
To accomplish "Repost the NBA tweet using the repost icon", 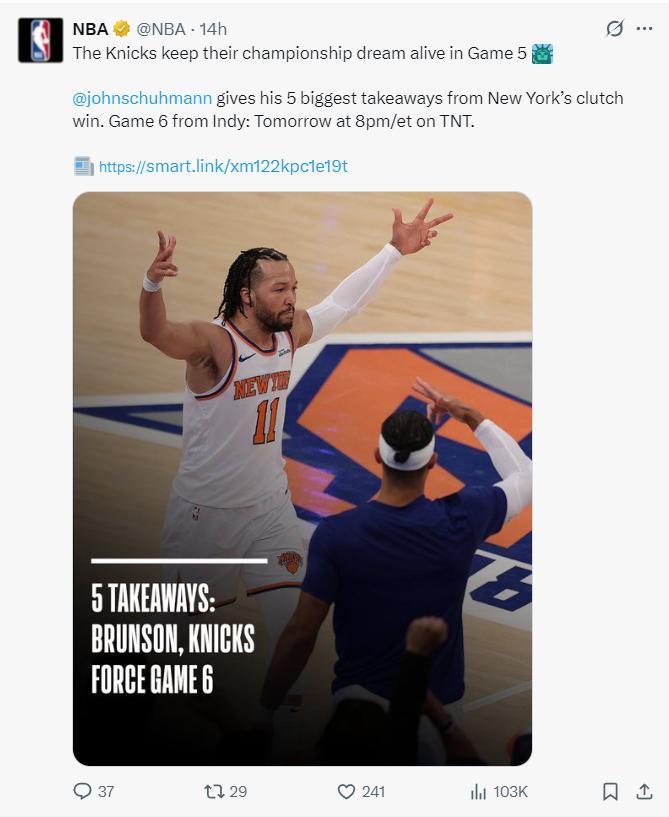I will point(214,791).
